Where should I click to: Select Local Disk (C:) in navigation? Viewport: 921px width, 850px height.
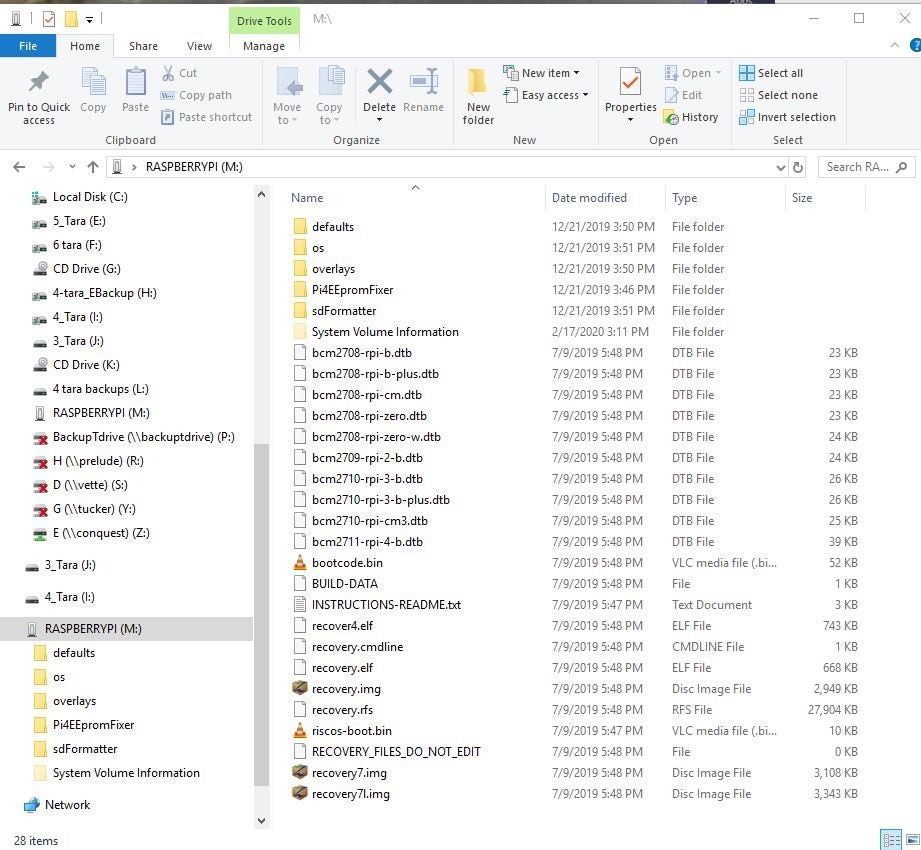90,197
